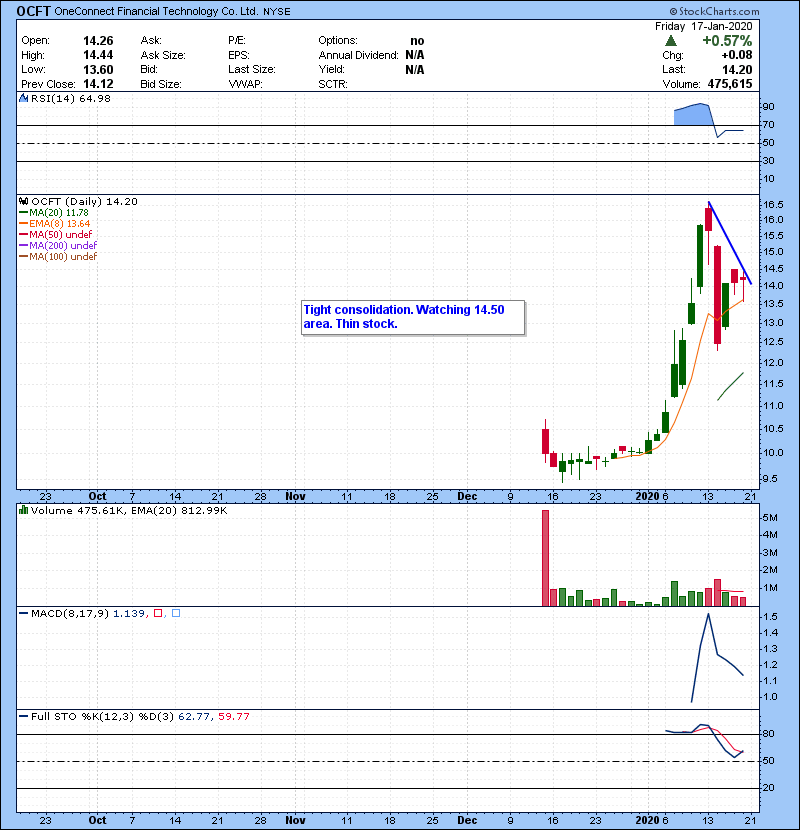Click the Options value "no"

point(417,41)
